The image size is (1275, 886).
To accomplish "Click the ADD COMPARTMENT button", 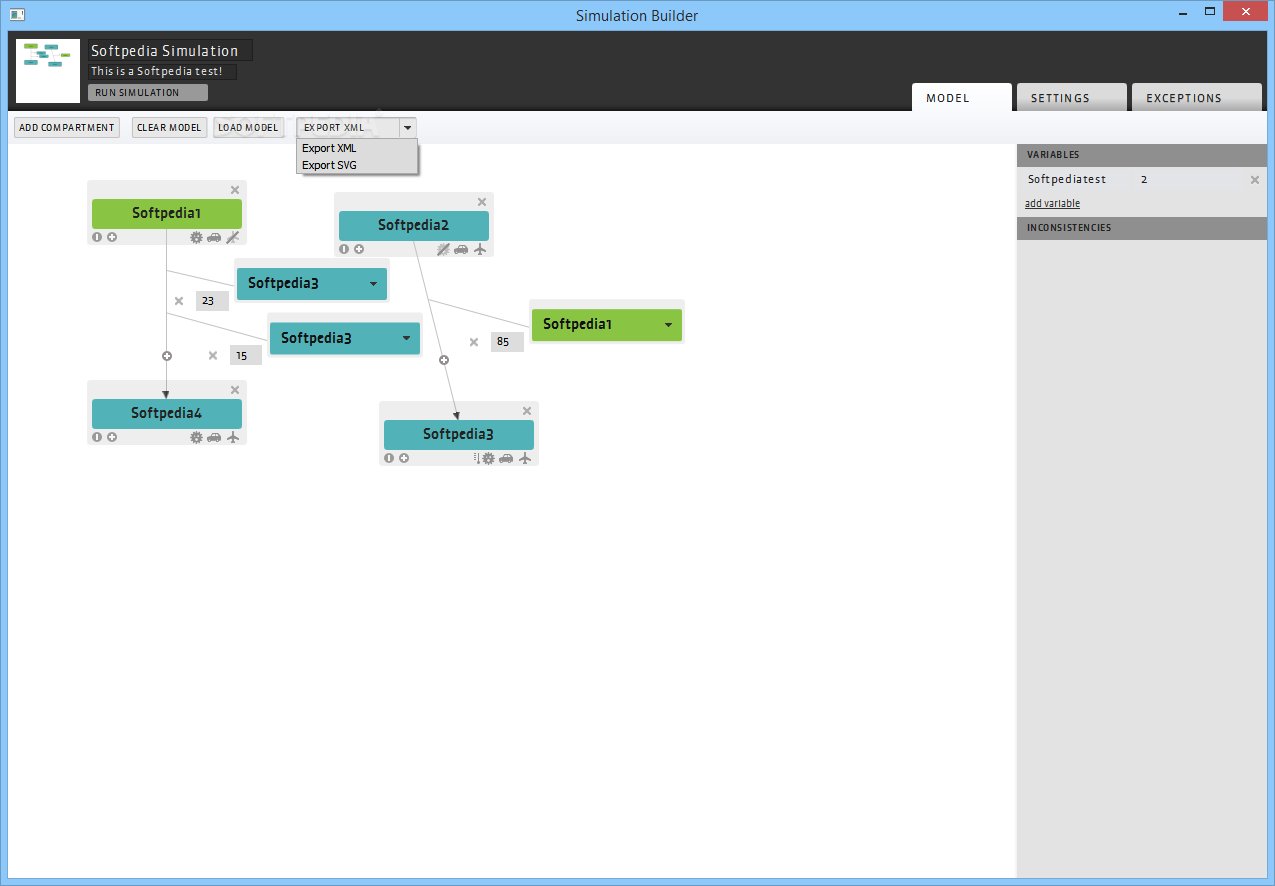I will [67, 128].
